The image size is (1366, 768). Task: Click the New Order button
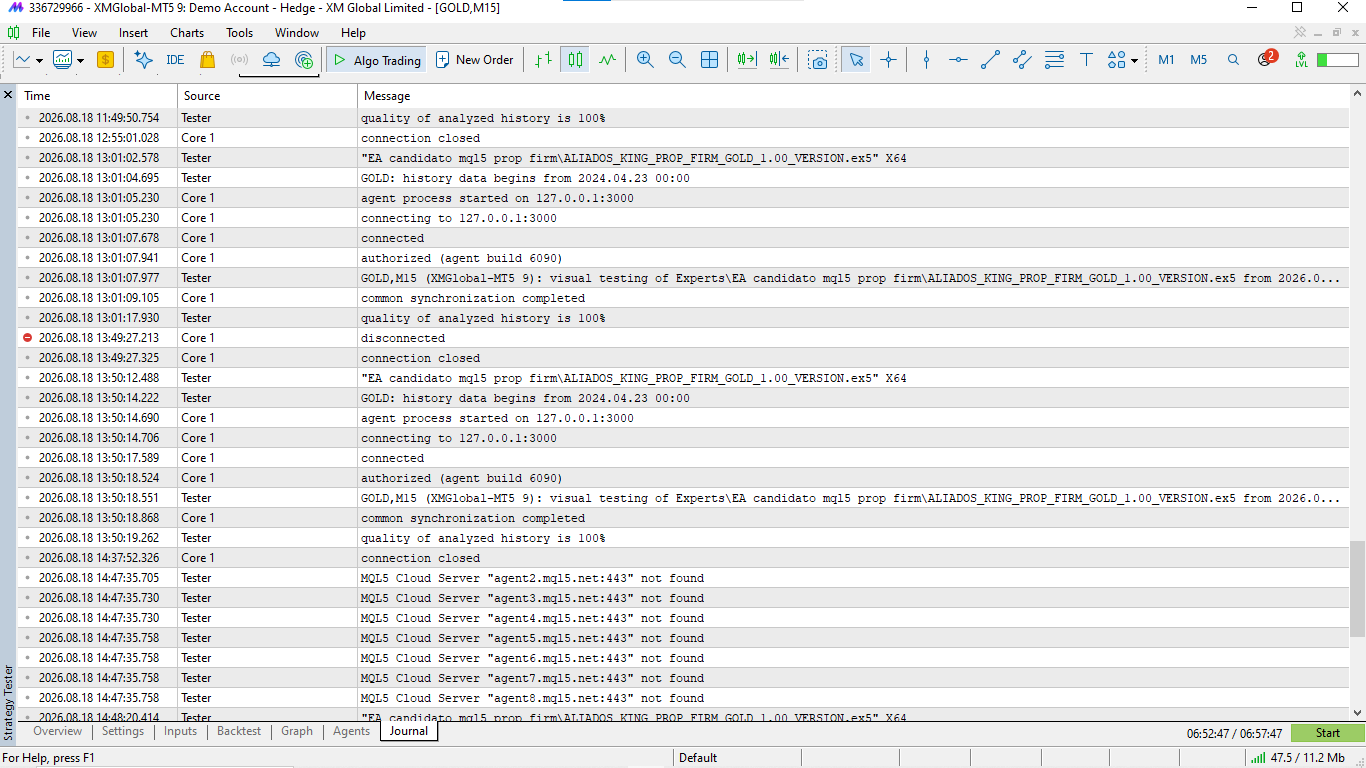click(x=475, y=60)
